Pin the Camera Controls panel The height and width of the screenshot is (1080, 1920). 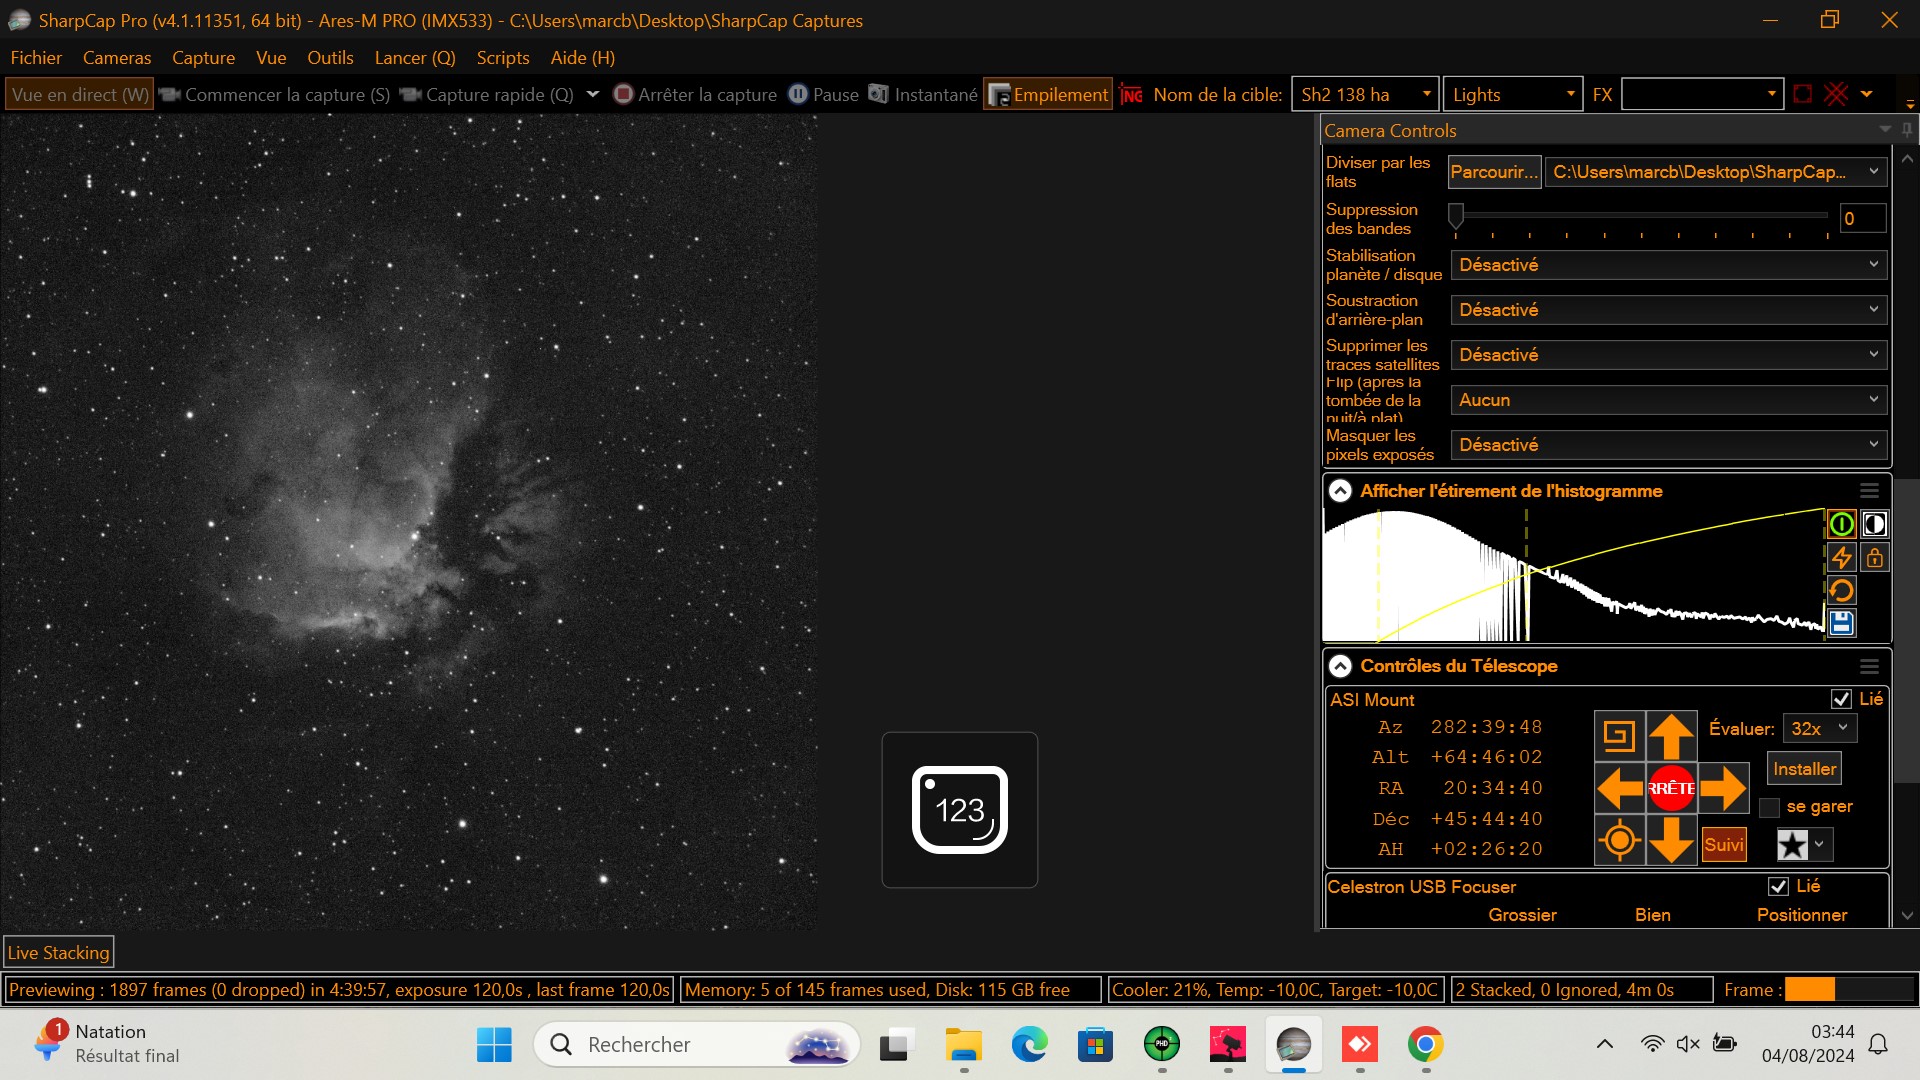coord(1907,130)
